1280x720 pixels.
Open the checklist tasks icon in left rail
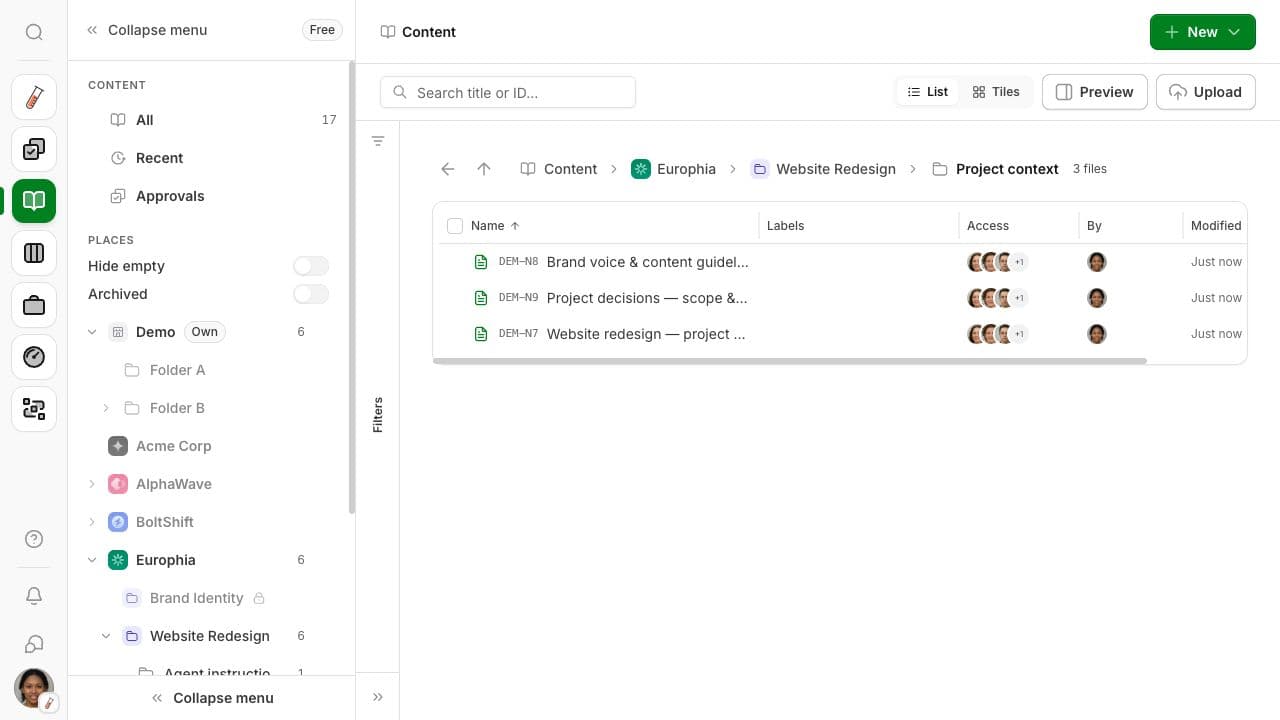click(x=34, y=149)
